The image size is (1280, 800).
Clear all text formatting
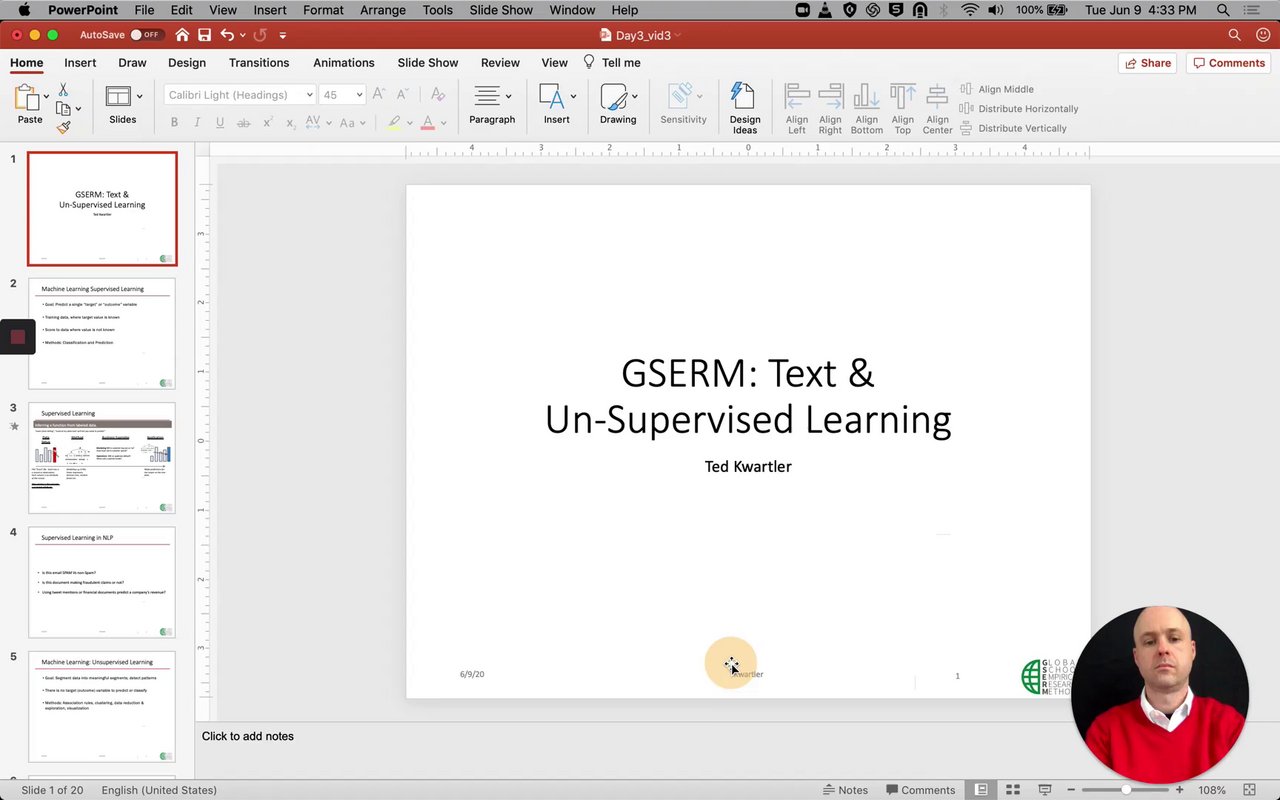pos(437,95)
